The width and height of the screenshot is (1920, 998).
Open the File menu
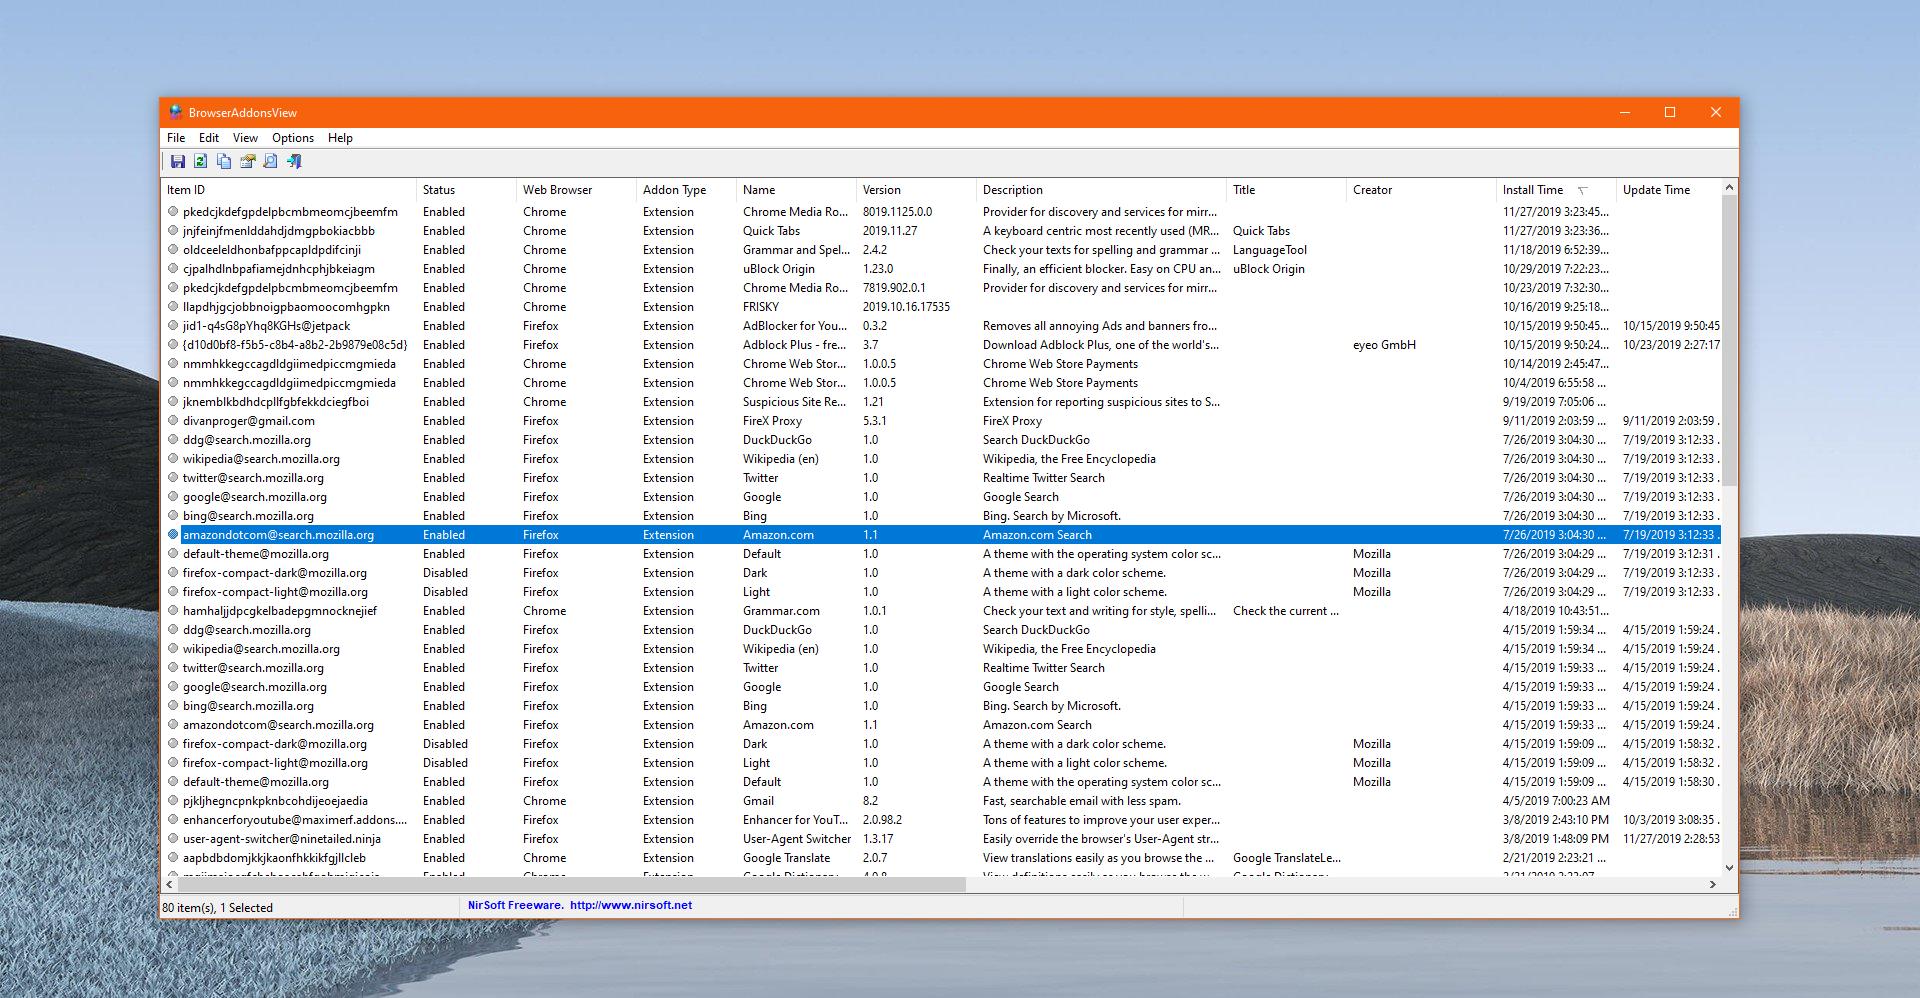(x=176, y=138)
